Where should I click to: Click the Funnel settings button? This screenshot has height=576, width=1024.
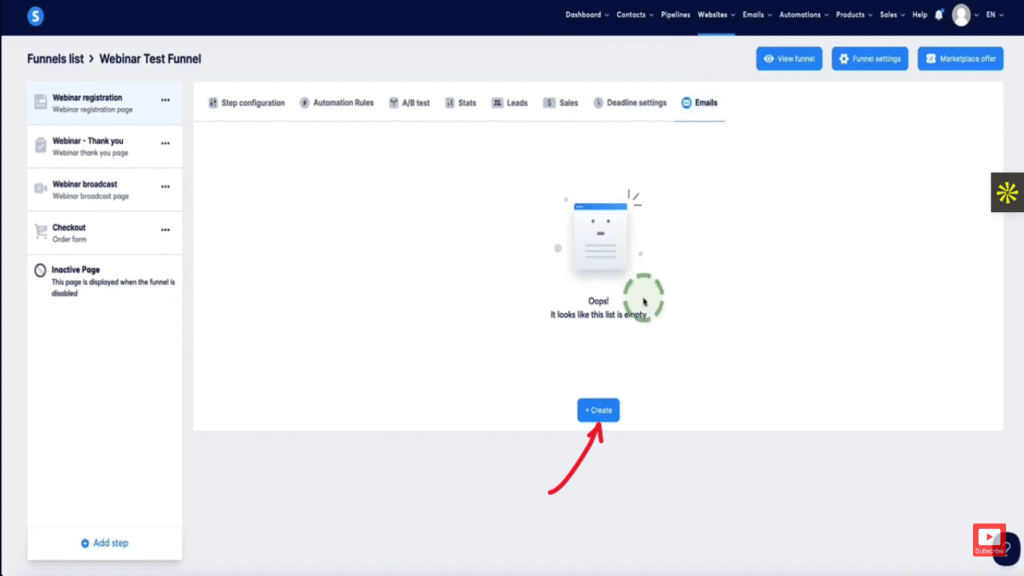[869, 59]
